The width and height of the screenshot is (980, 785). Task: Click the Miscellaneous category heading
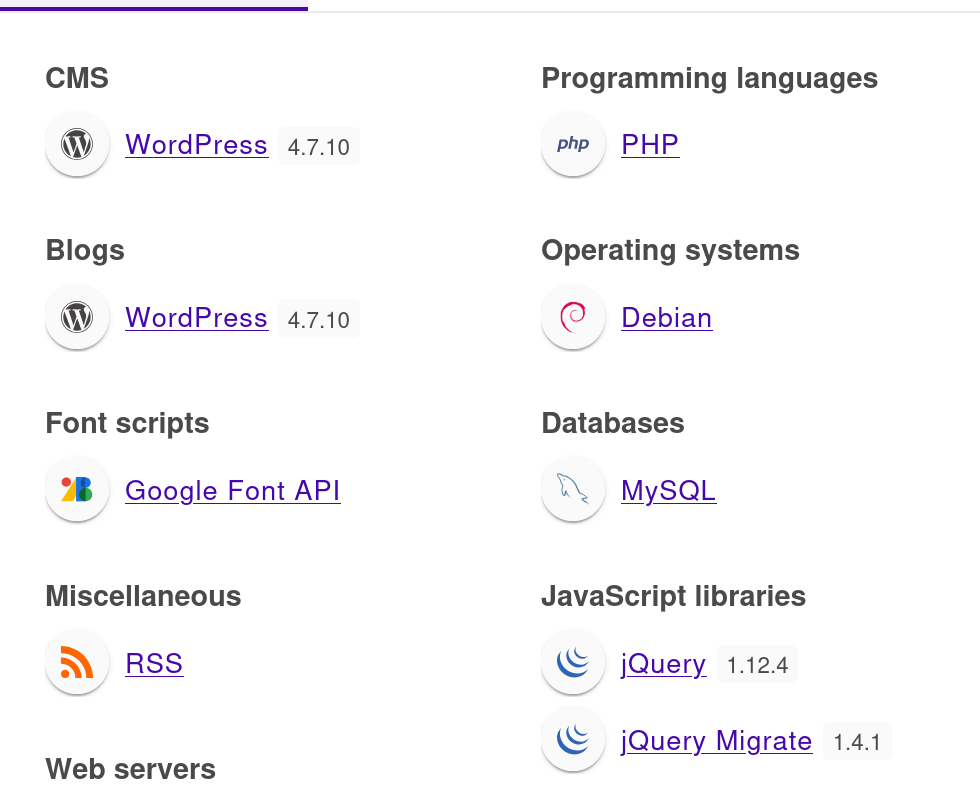click(144, 596)
